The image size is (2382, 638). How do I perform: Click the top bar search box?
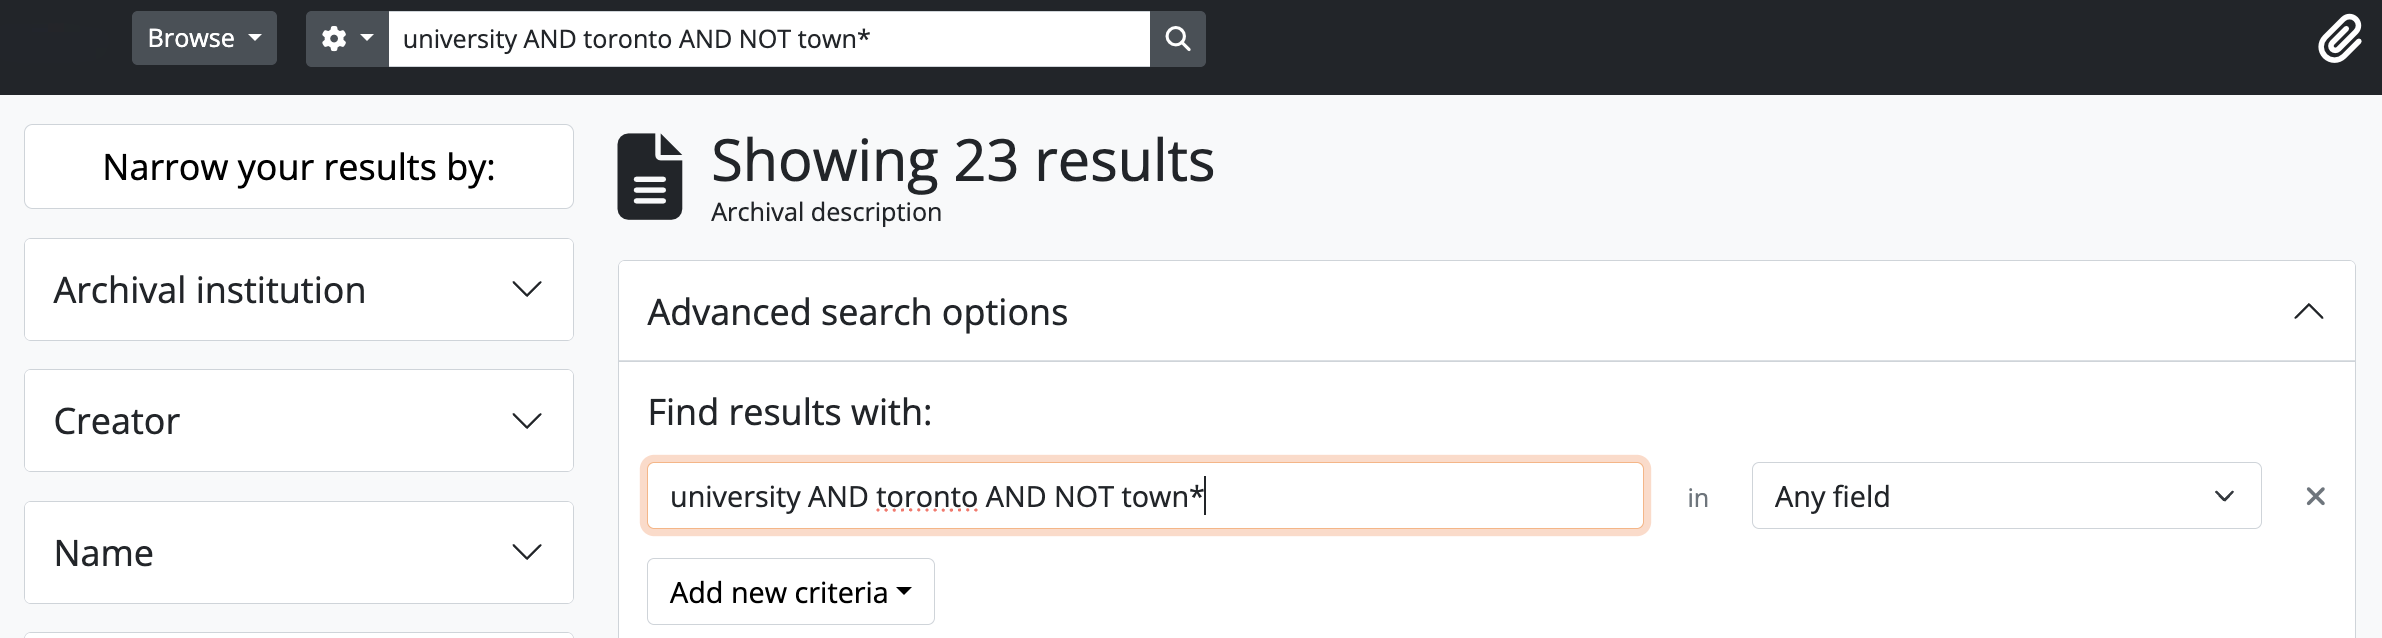768,39
